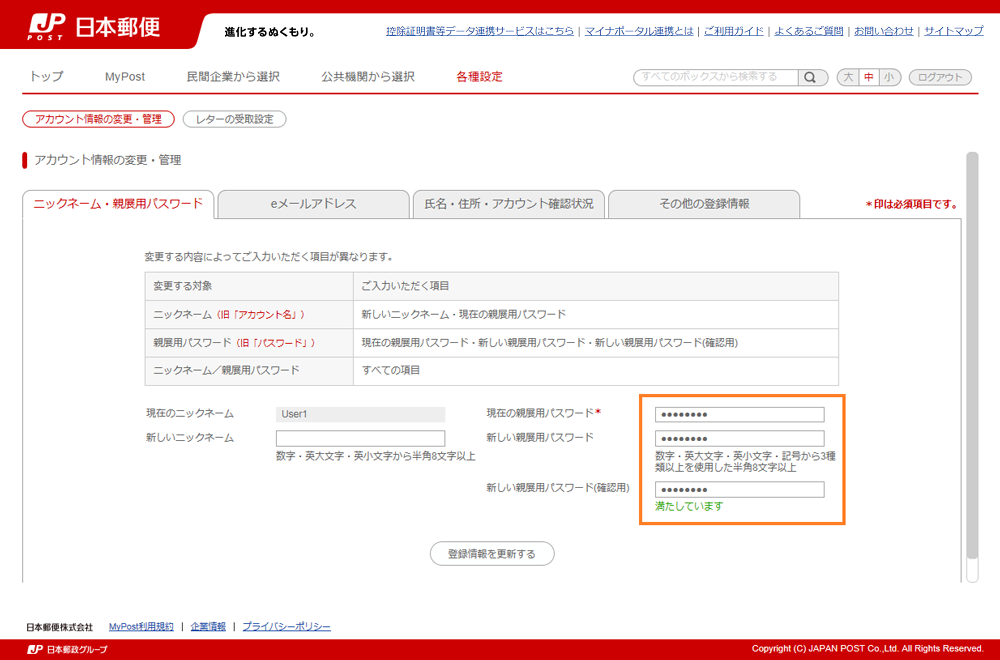Select レターの受取設定 pill
The image size is (1000, 660).
(x=234, y=119)
